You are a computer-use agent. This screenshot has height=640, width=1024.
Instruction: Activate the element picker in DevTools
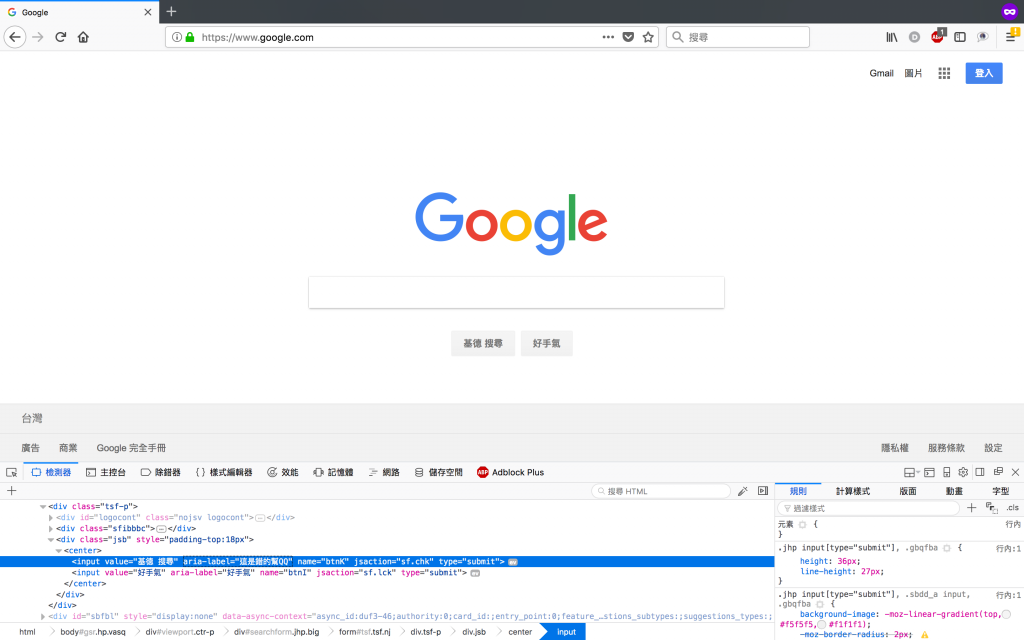11,472
